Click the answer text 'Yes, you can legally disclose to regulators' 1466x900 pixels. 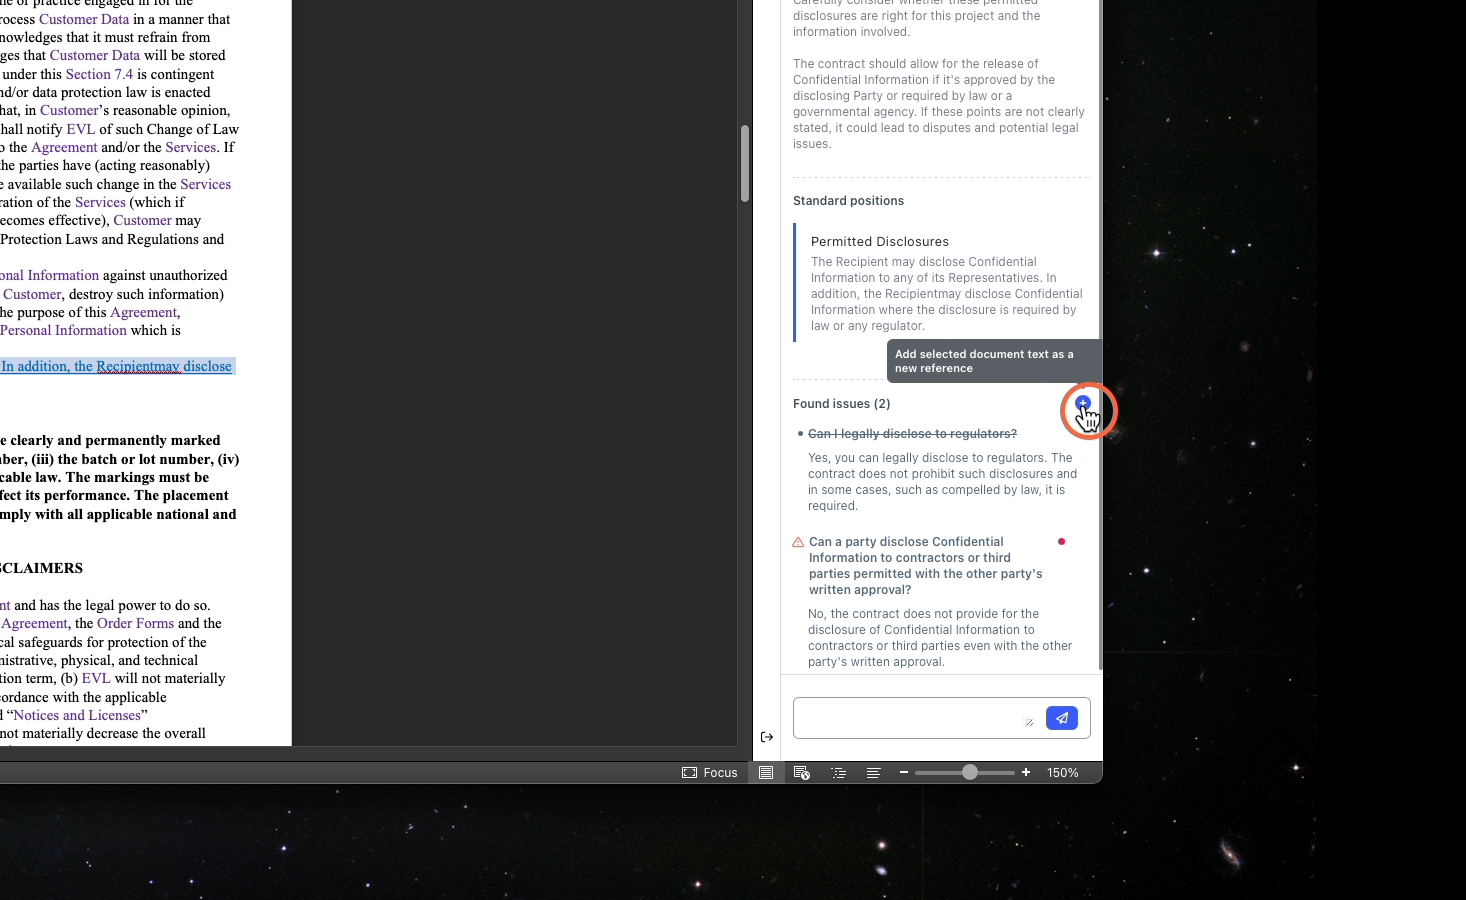click(x=942, y=482)
